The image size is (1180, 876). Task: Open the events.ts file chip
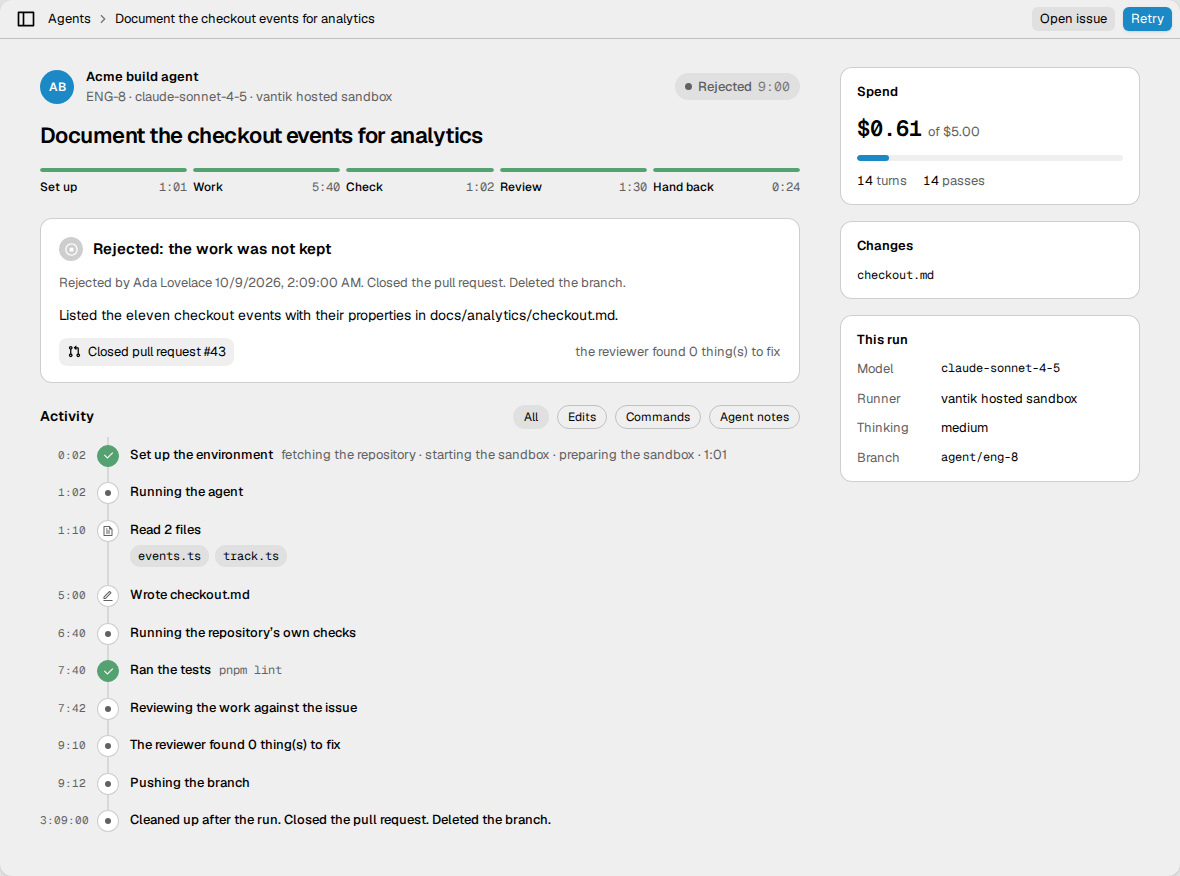(169, 556)
